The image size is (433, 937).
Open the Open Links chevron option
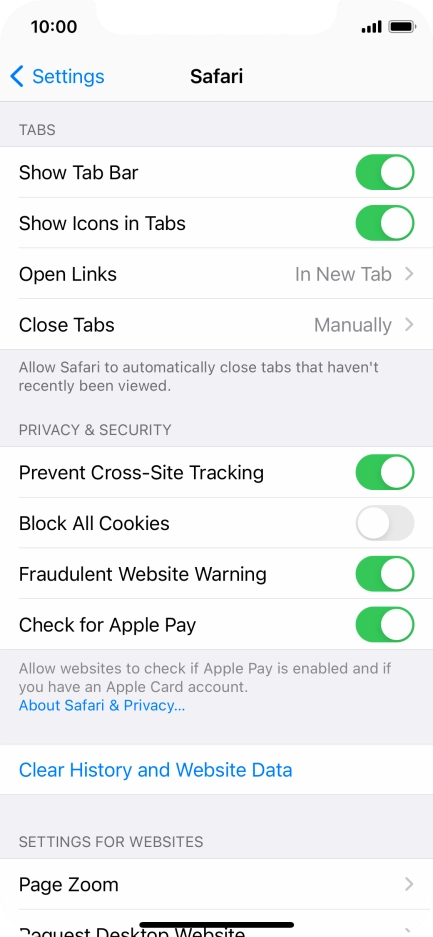(409, 274)
